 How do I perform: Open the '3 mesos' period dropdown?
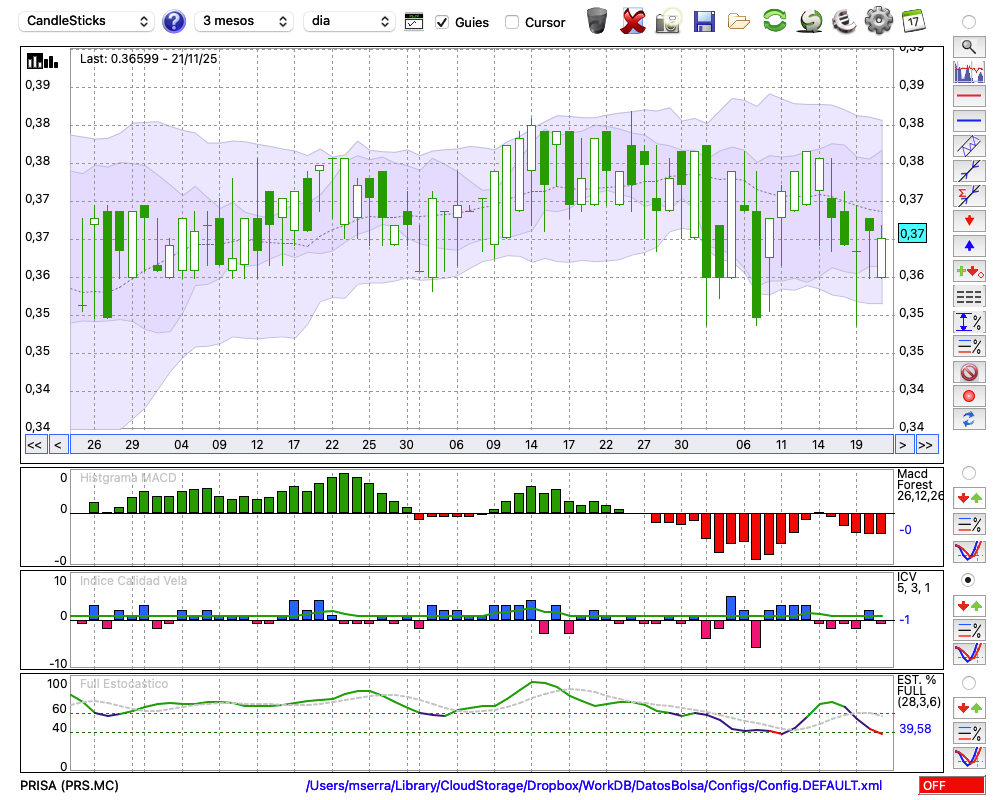(x=244, y=21)
